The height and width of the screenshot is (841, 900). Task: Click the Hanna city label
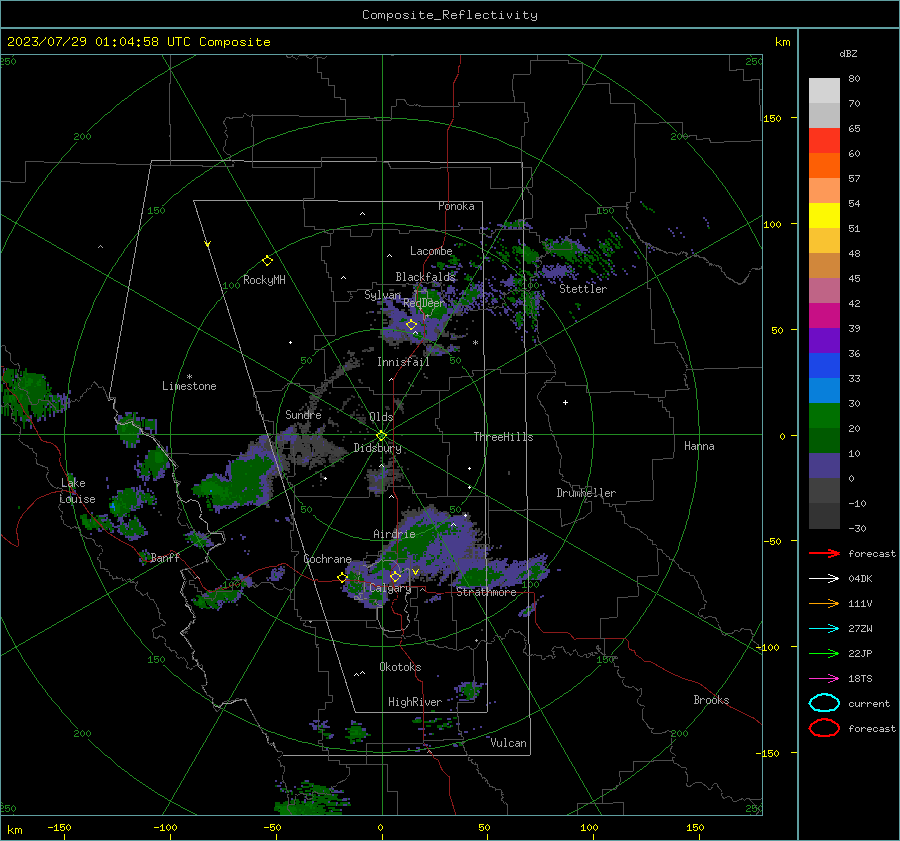tap(699, 446)
